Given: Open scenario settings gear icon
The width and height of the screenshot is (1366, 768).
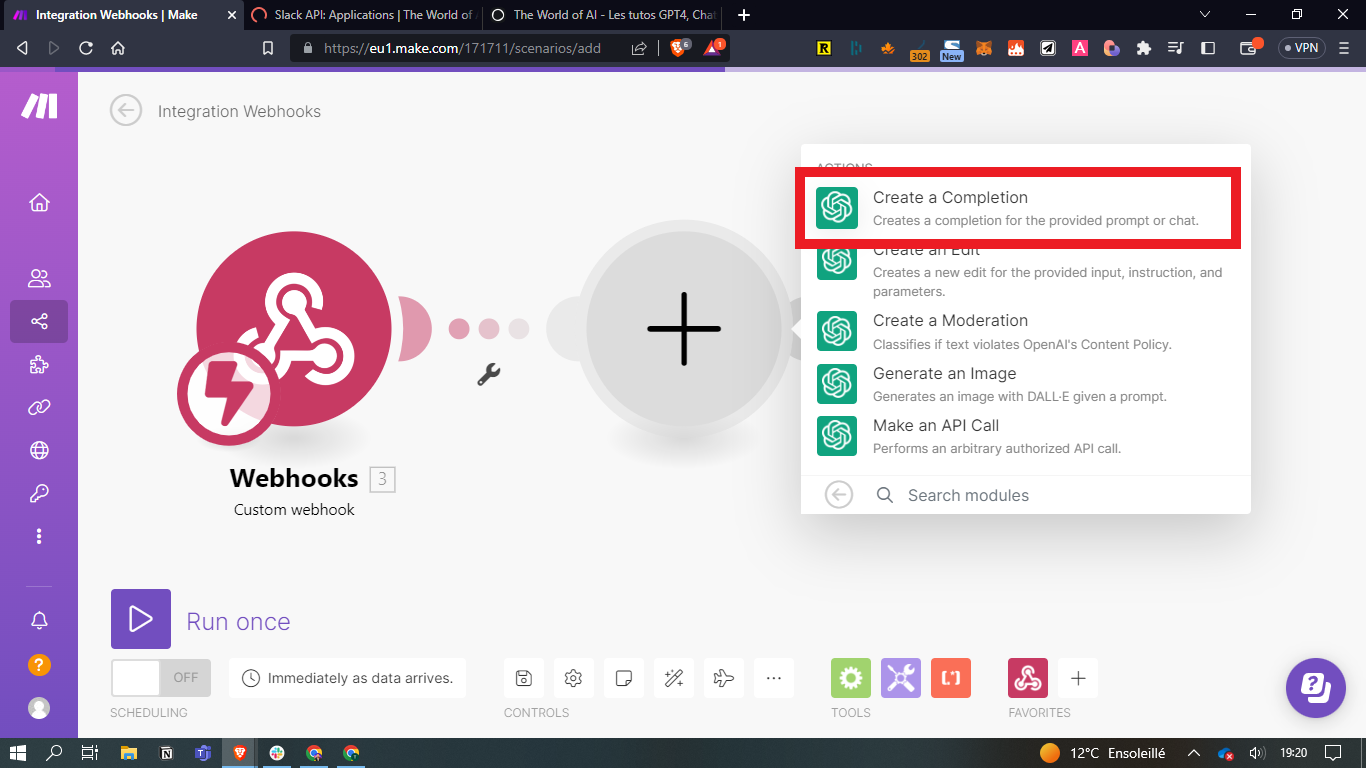Looking at the screenshot, I should 573,678.
